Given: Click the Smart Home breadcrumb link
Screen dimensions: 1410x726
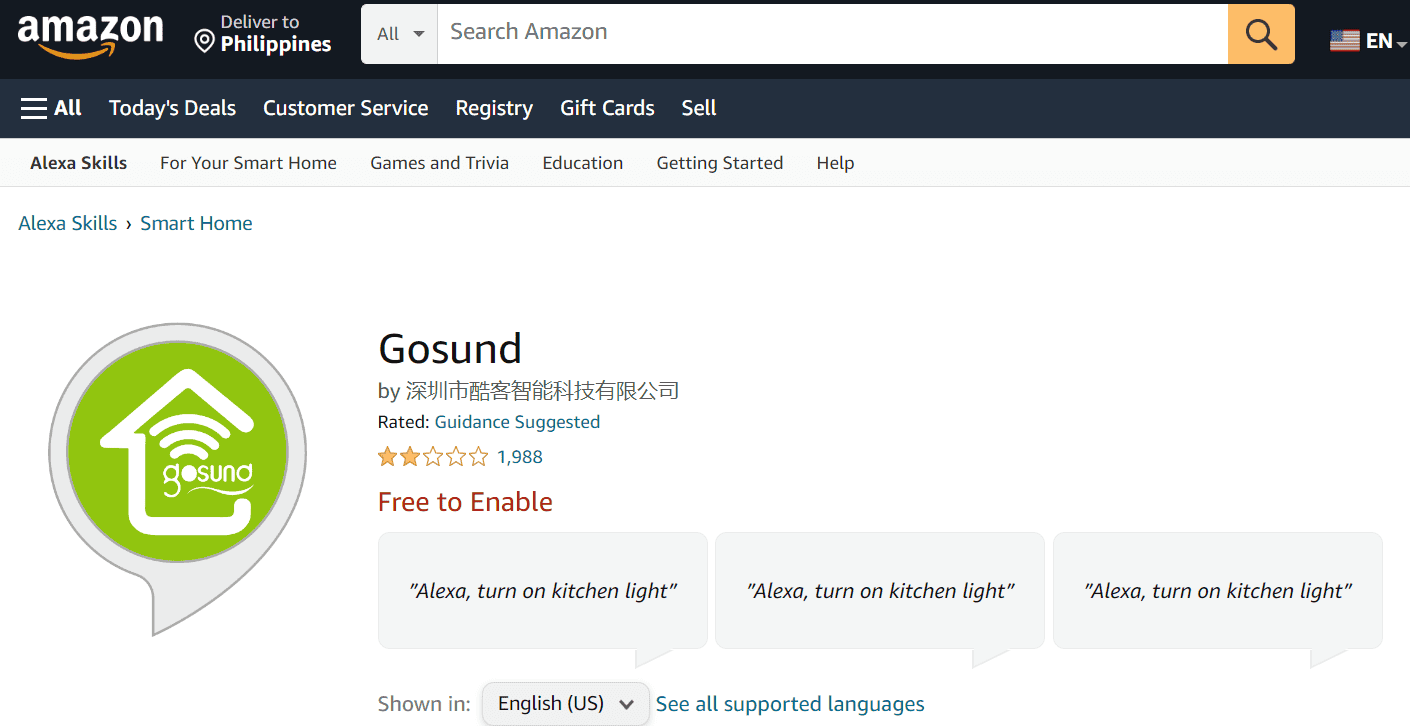Looking at the screenshot, I should [x=196, y=223].
